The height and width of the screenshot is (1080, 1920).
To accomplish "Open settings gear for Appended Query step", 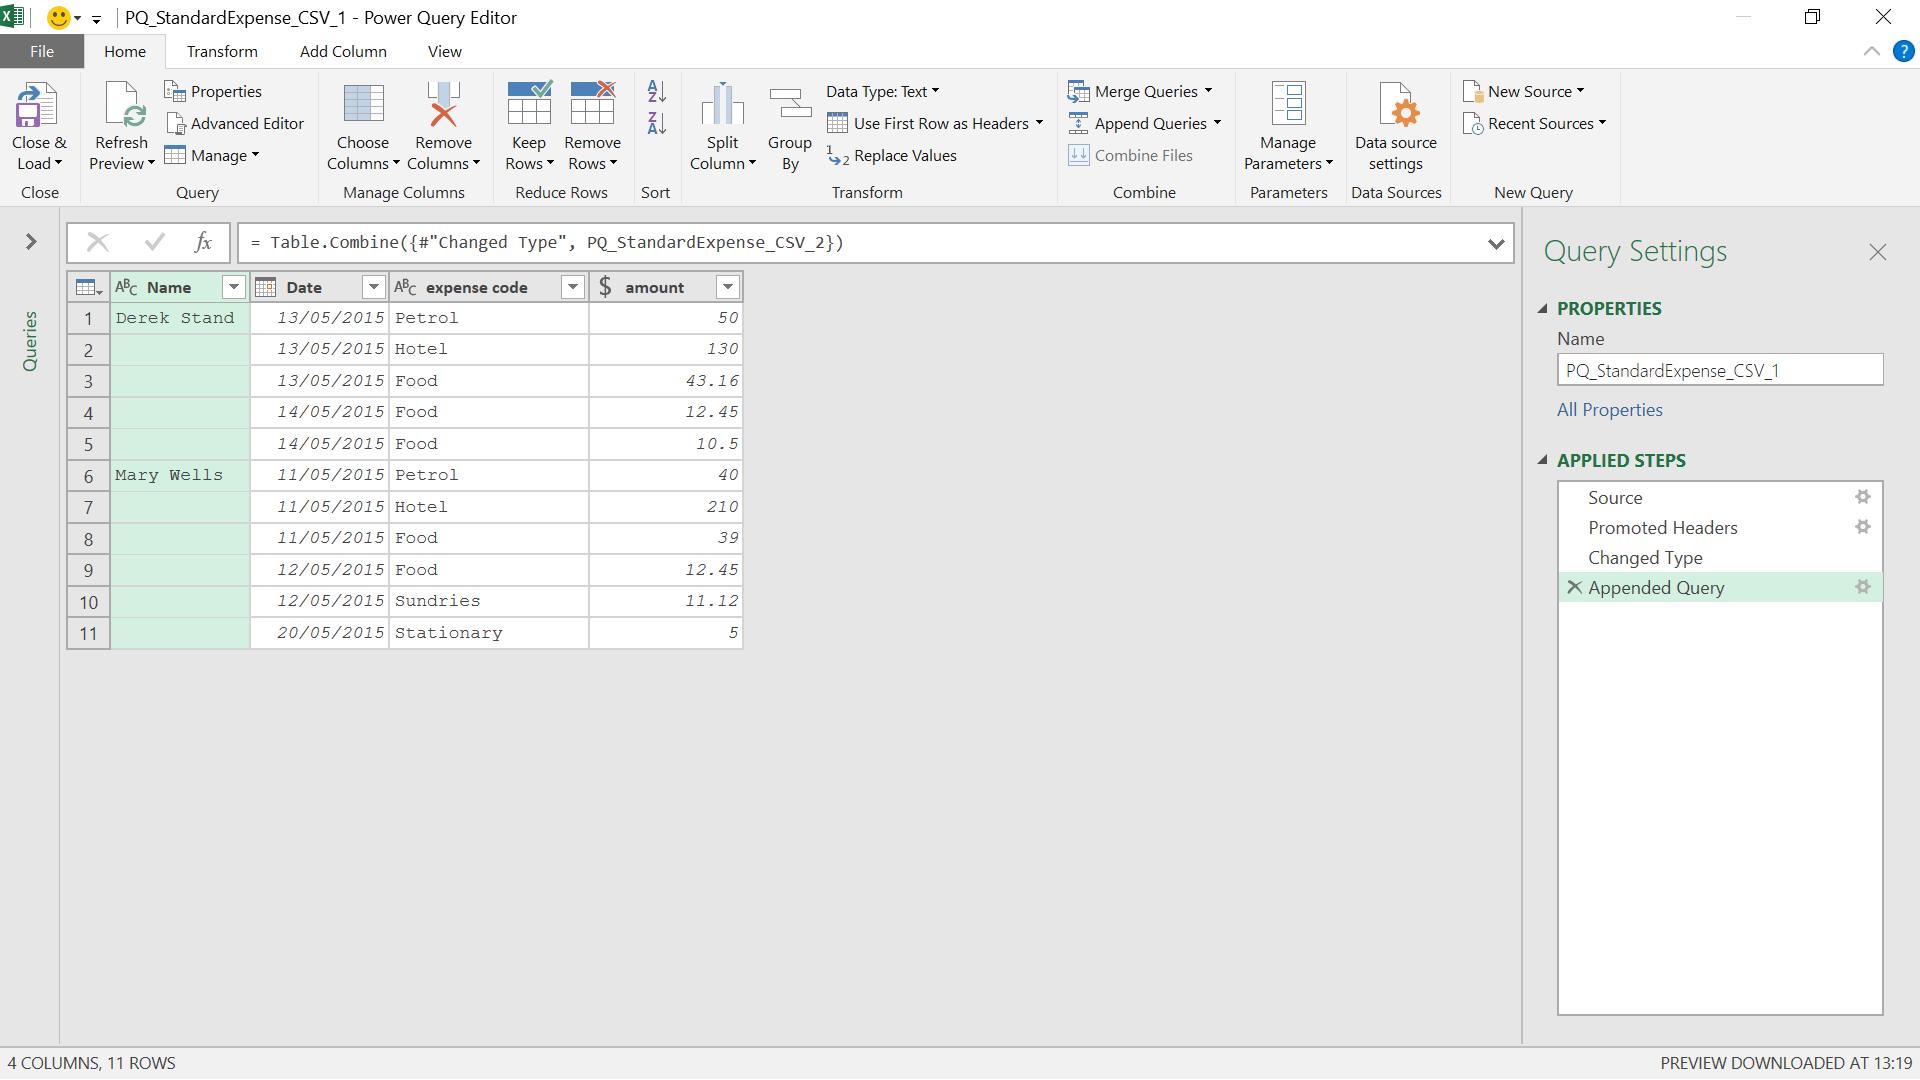I will tap(1862, 587).
